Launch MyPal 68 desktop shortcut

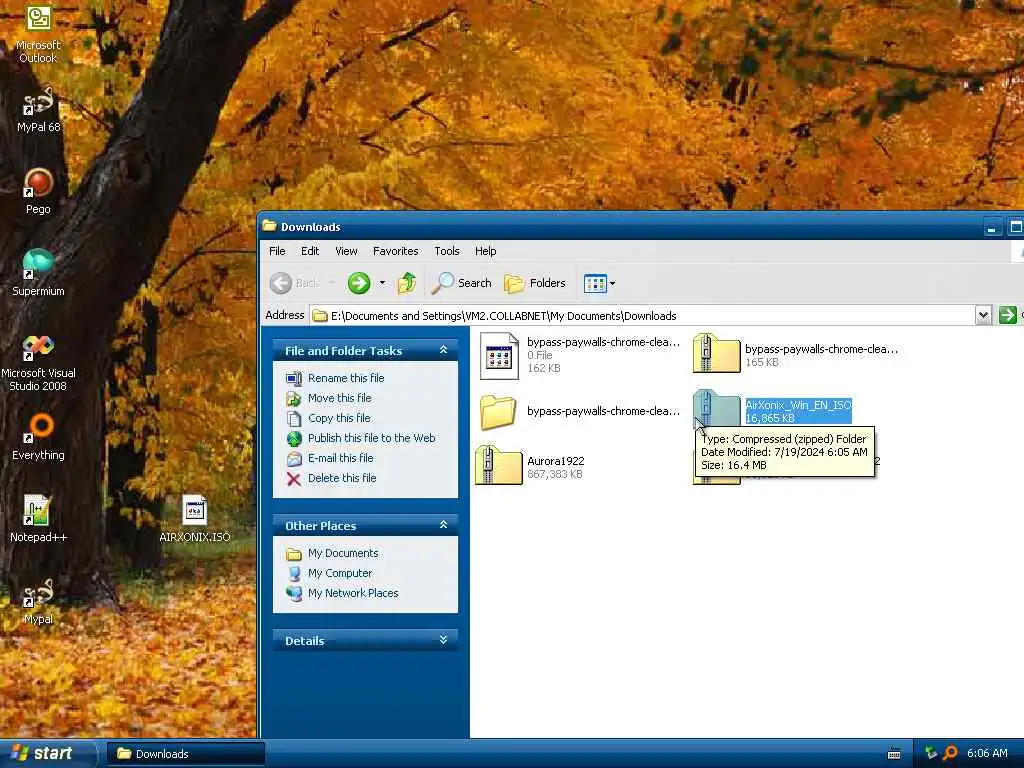click(x=38, y=110)
